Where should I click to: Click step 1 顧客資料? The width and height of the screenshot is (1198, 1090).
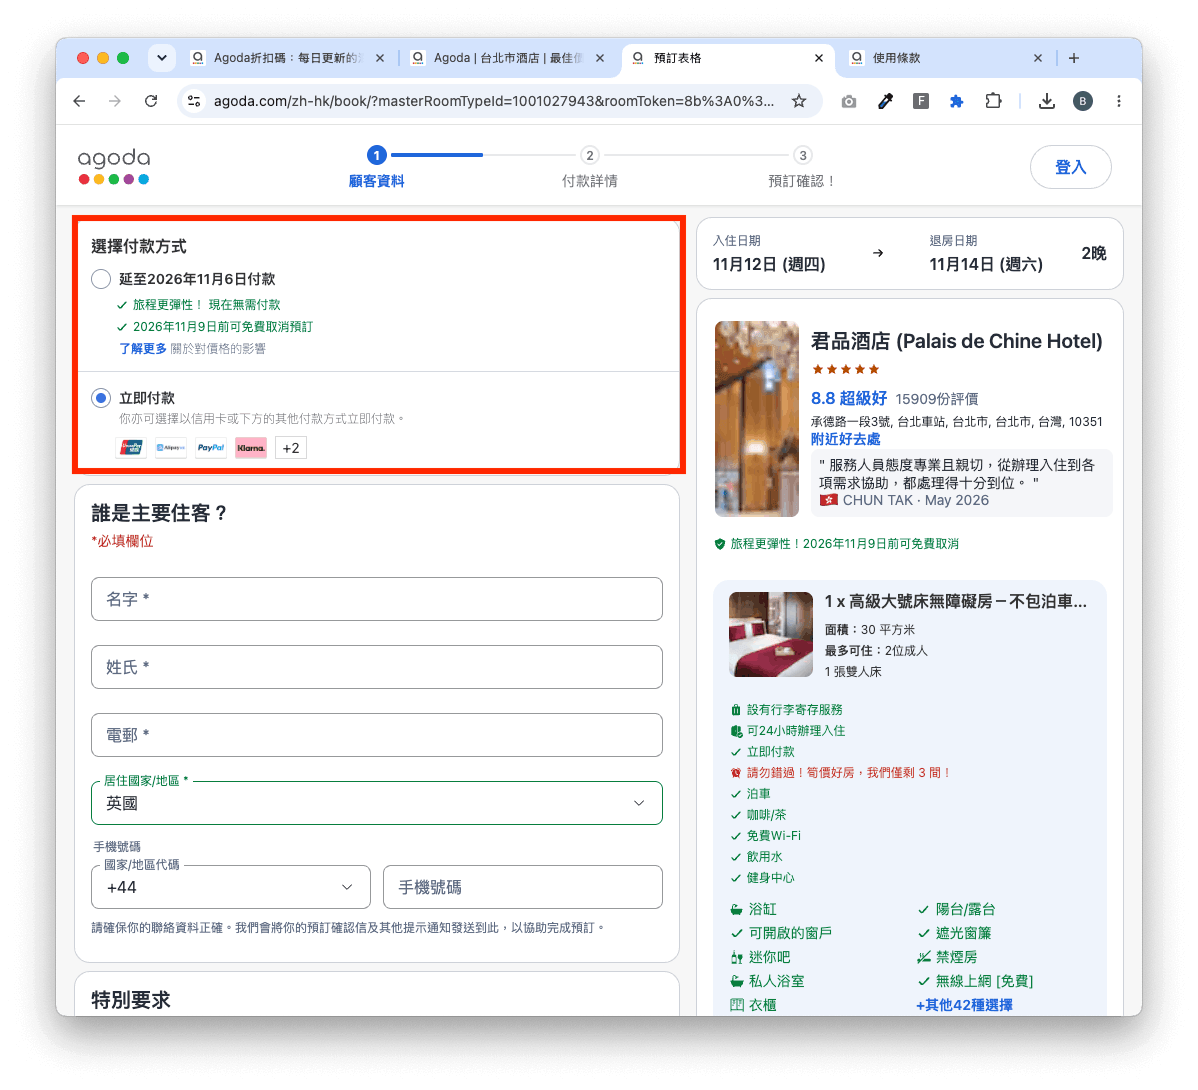tap(376, 168)
